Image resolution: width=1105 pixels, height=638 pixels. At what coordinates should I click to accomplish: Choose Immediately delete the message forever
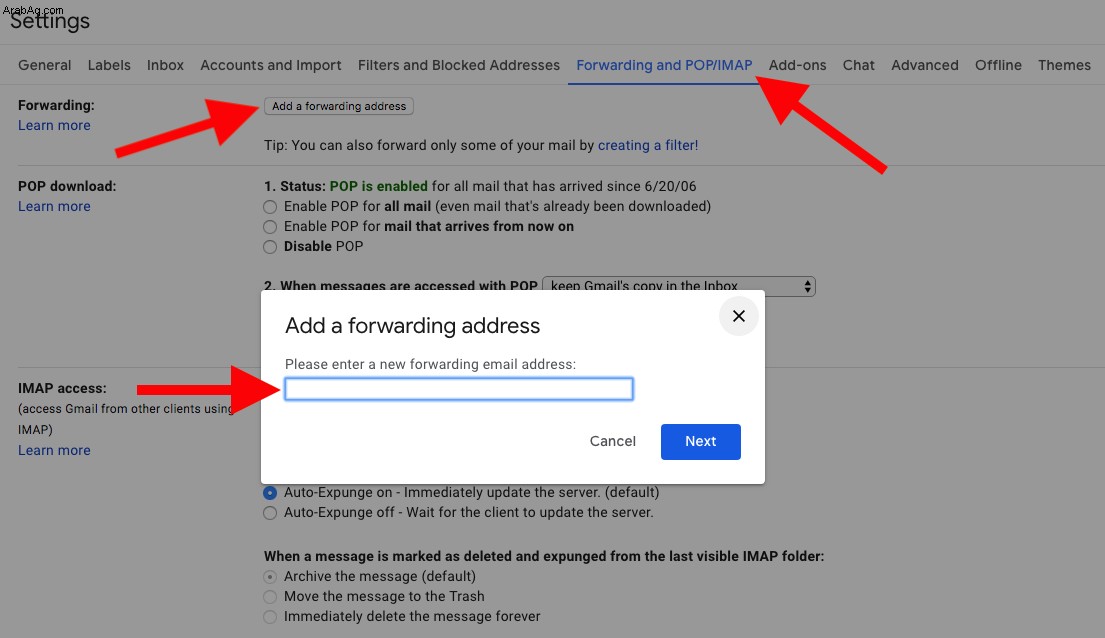tap(270, 617)
